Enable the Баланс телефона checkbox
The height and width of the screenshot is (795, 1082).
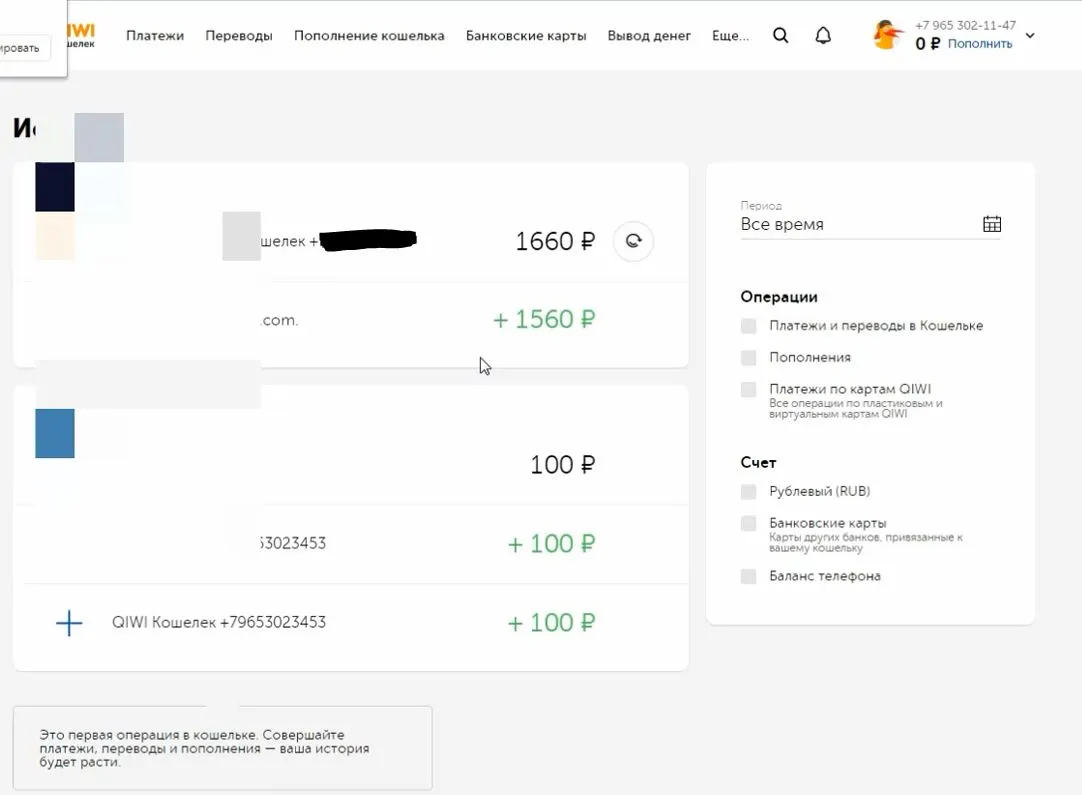[749, 576]
